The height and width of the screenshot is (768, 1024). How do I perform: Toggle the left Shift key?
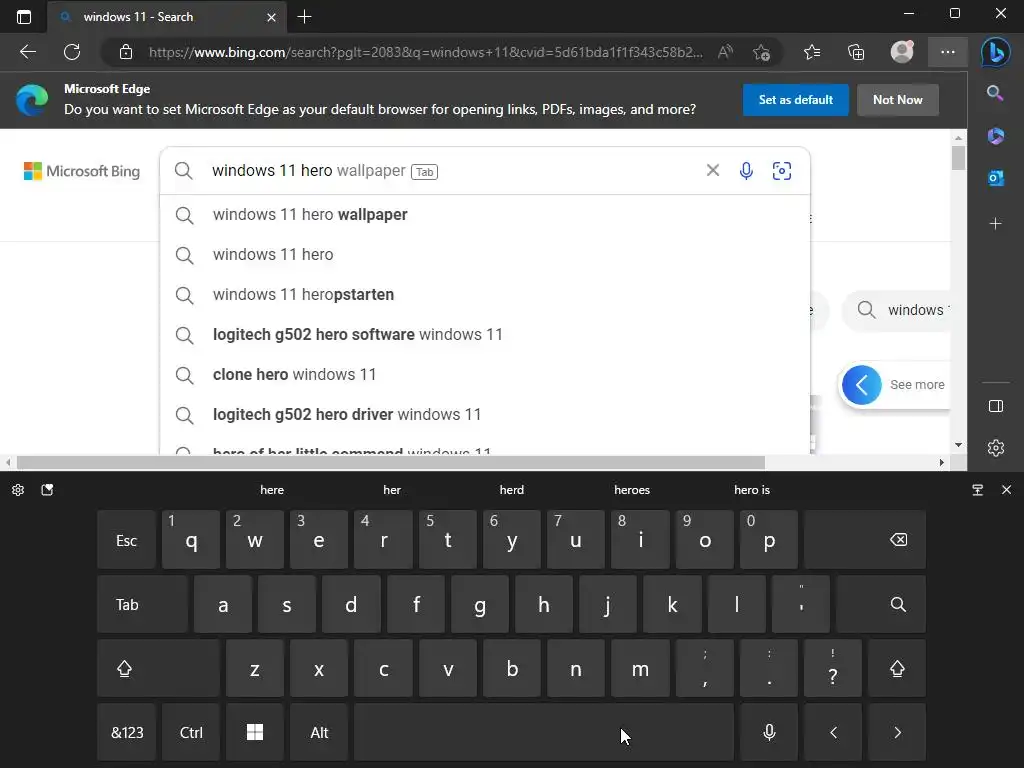coord(158,668)
